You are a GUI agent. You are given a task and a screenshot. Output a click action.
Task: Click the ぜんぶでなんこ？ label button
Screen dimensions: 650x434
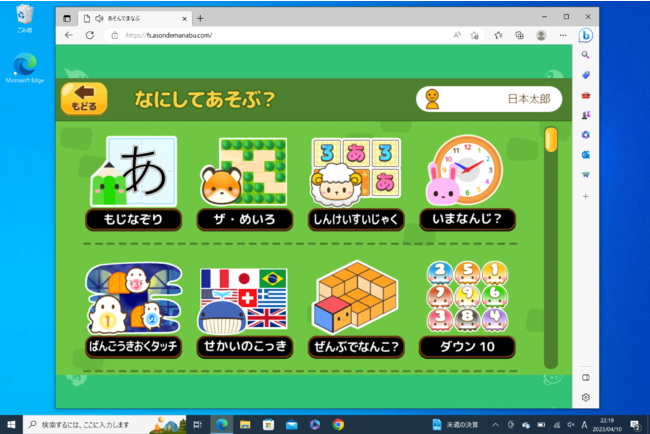[356, 347]
